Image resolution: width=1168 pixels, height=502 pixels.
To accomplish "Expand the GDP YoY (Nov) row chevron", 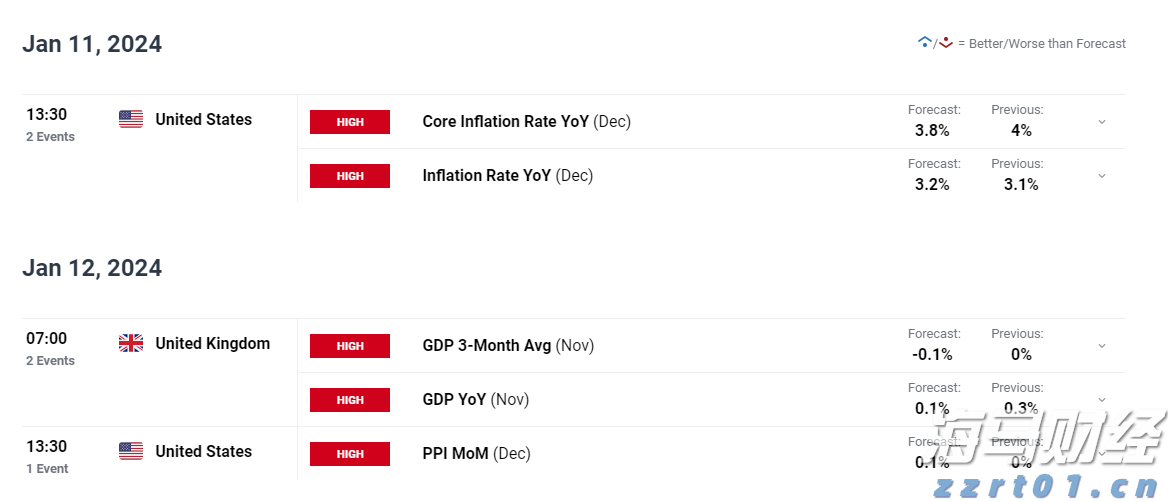I will coord(1102,400).
